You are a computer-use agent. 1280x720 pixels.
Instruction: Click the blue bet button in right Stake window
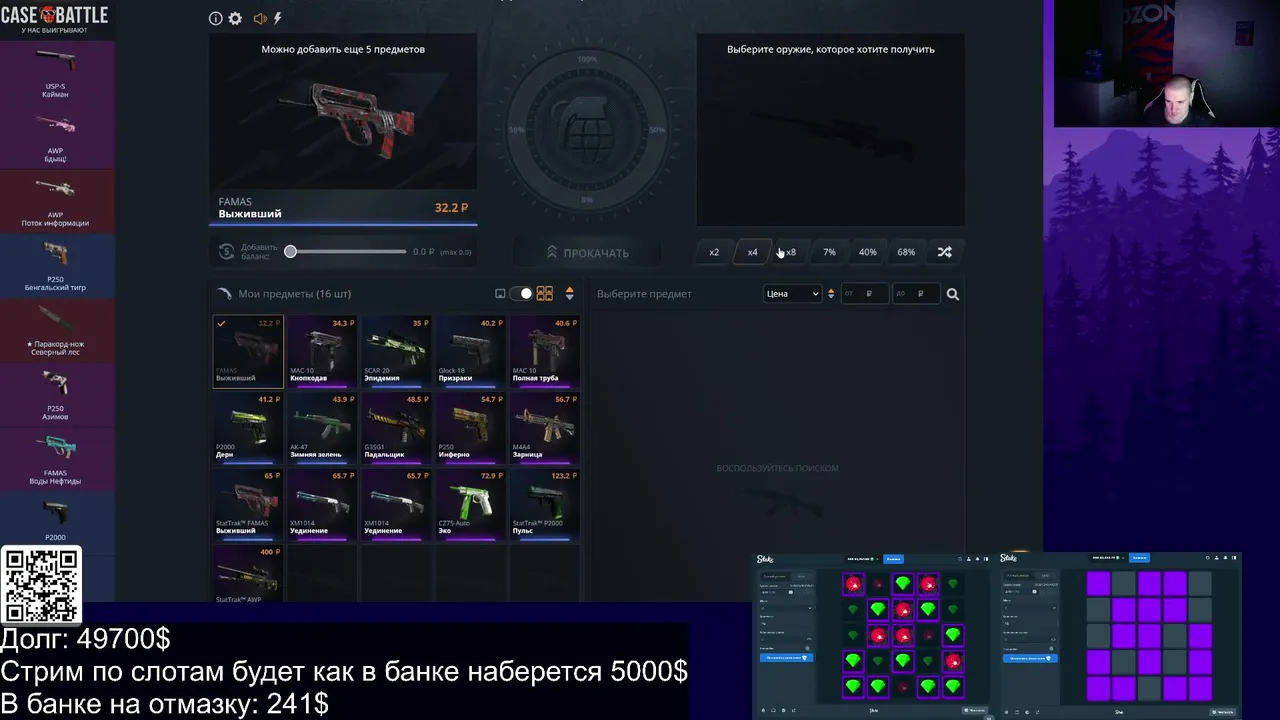click(1030, 657)
